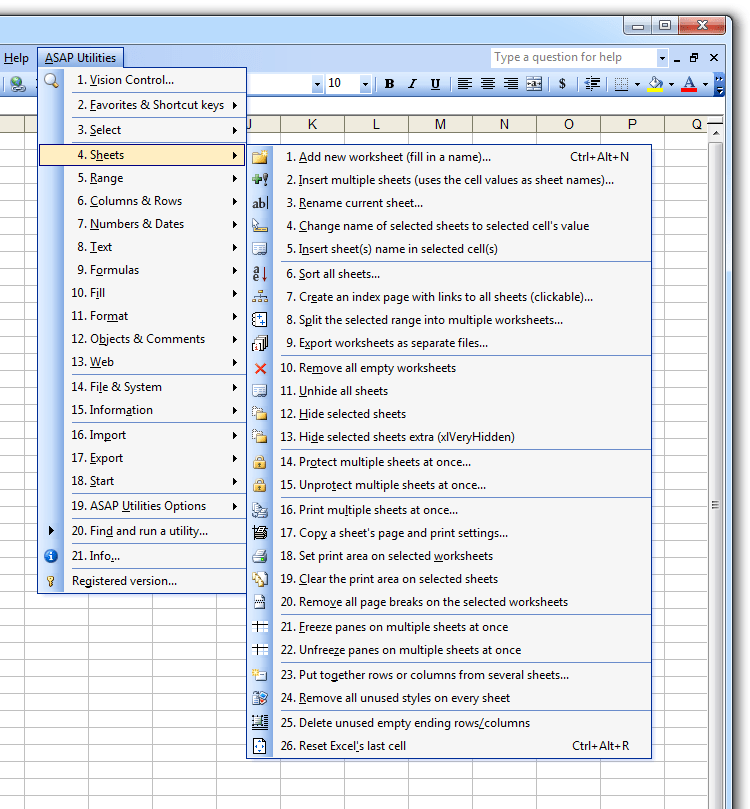Click the Center alignment icon
750x809 pixels.
tap(487, 84)
